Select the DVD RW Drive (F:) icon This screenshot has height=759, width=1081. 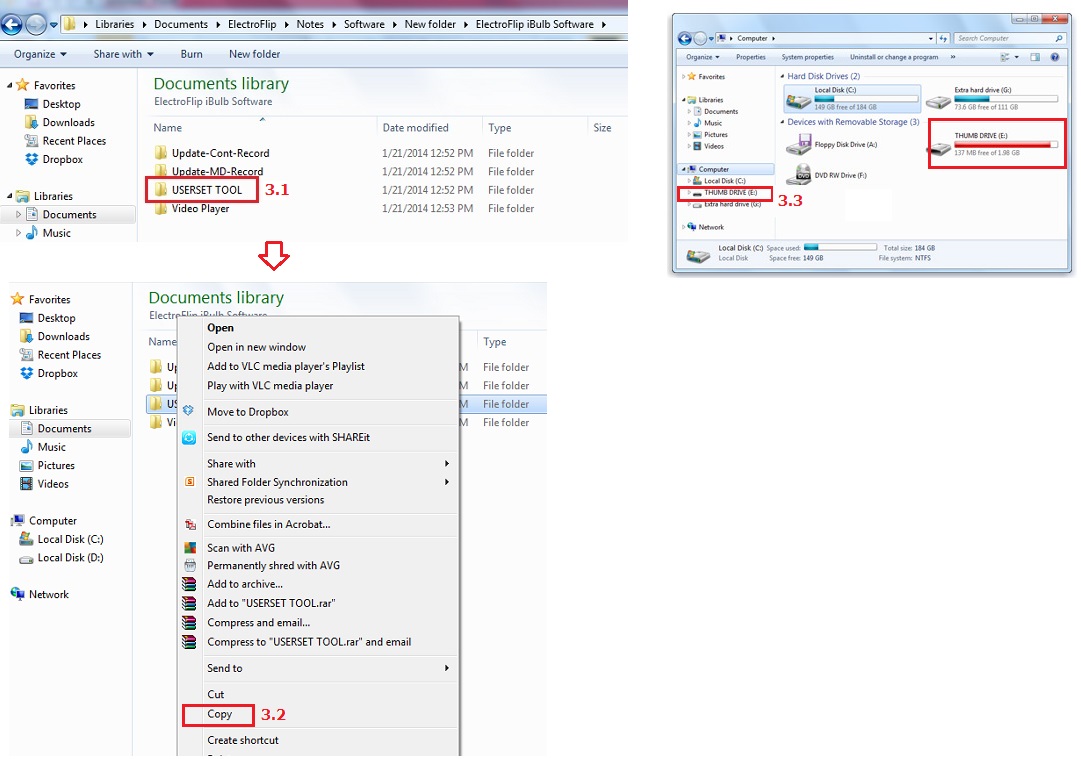[x=798, y=175]
